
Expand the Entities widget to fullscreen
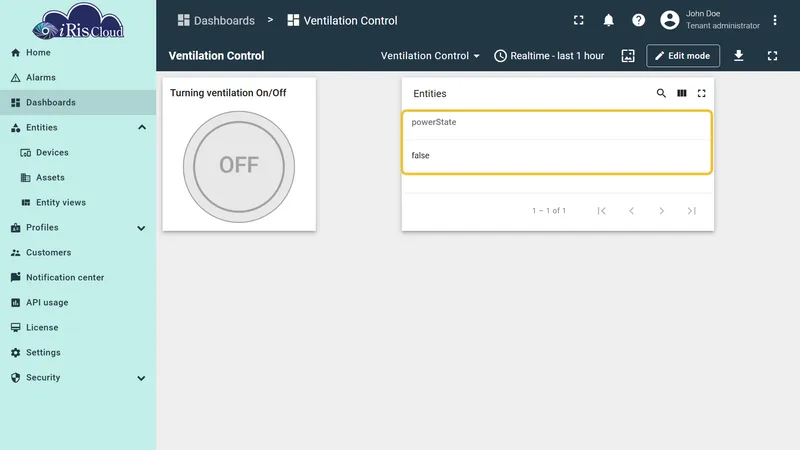702,93
